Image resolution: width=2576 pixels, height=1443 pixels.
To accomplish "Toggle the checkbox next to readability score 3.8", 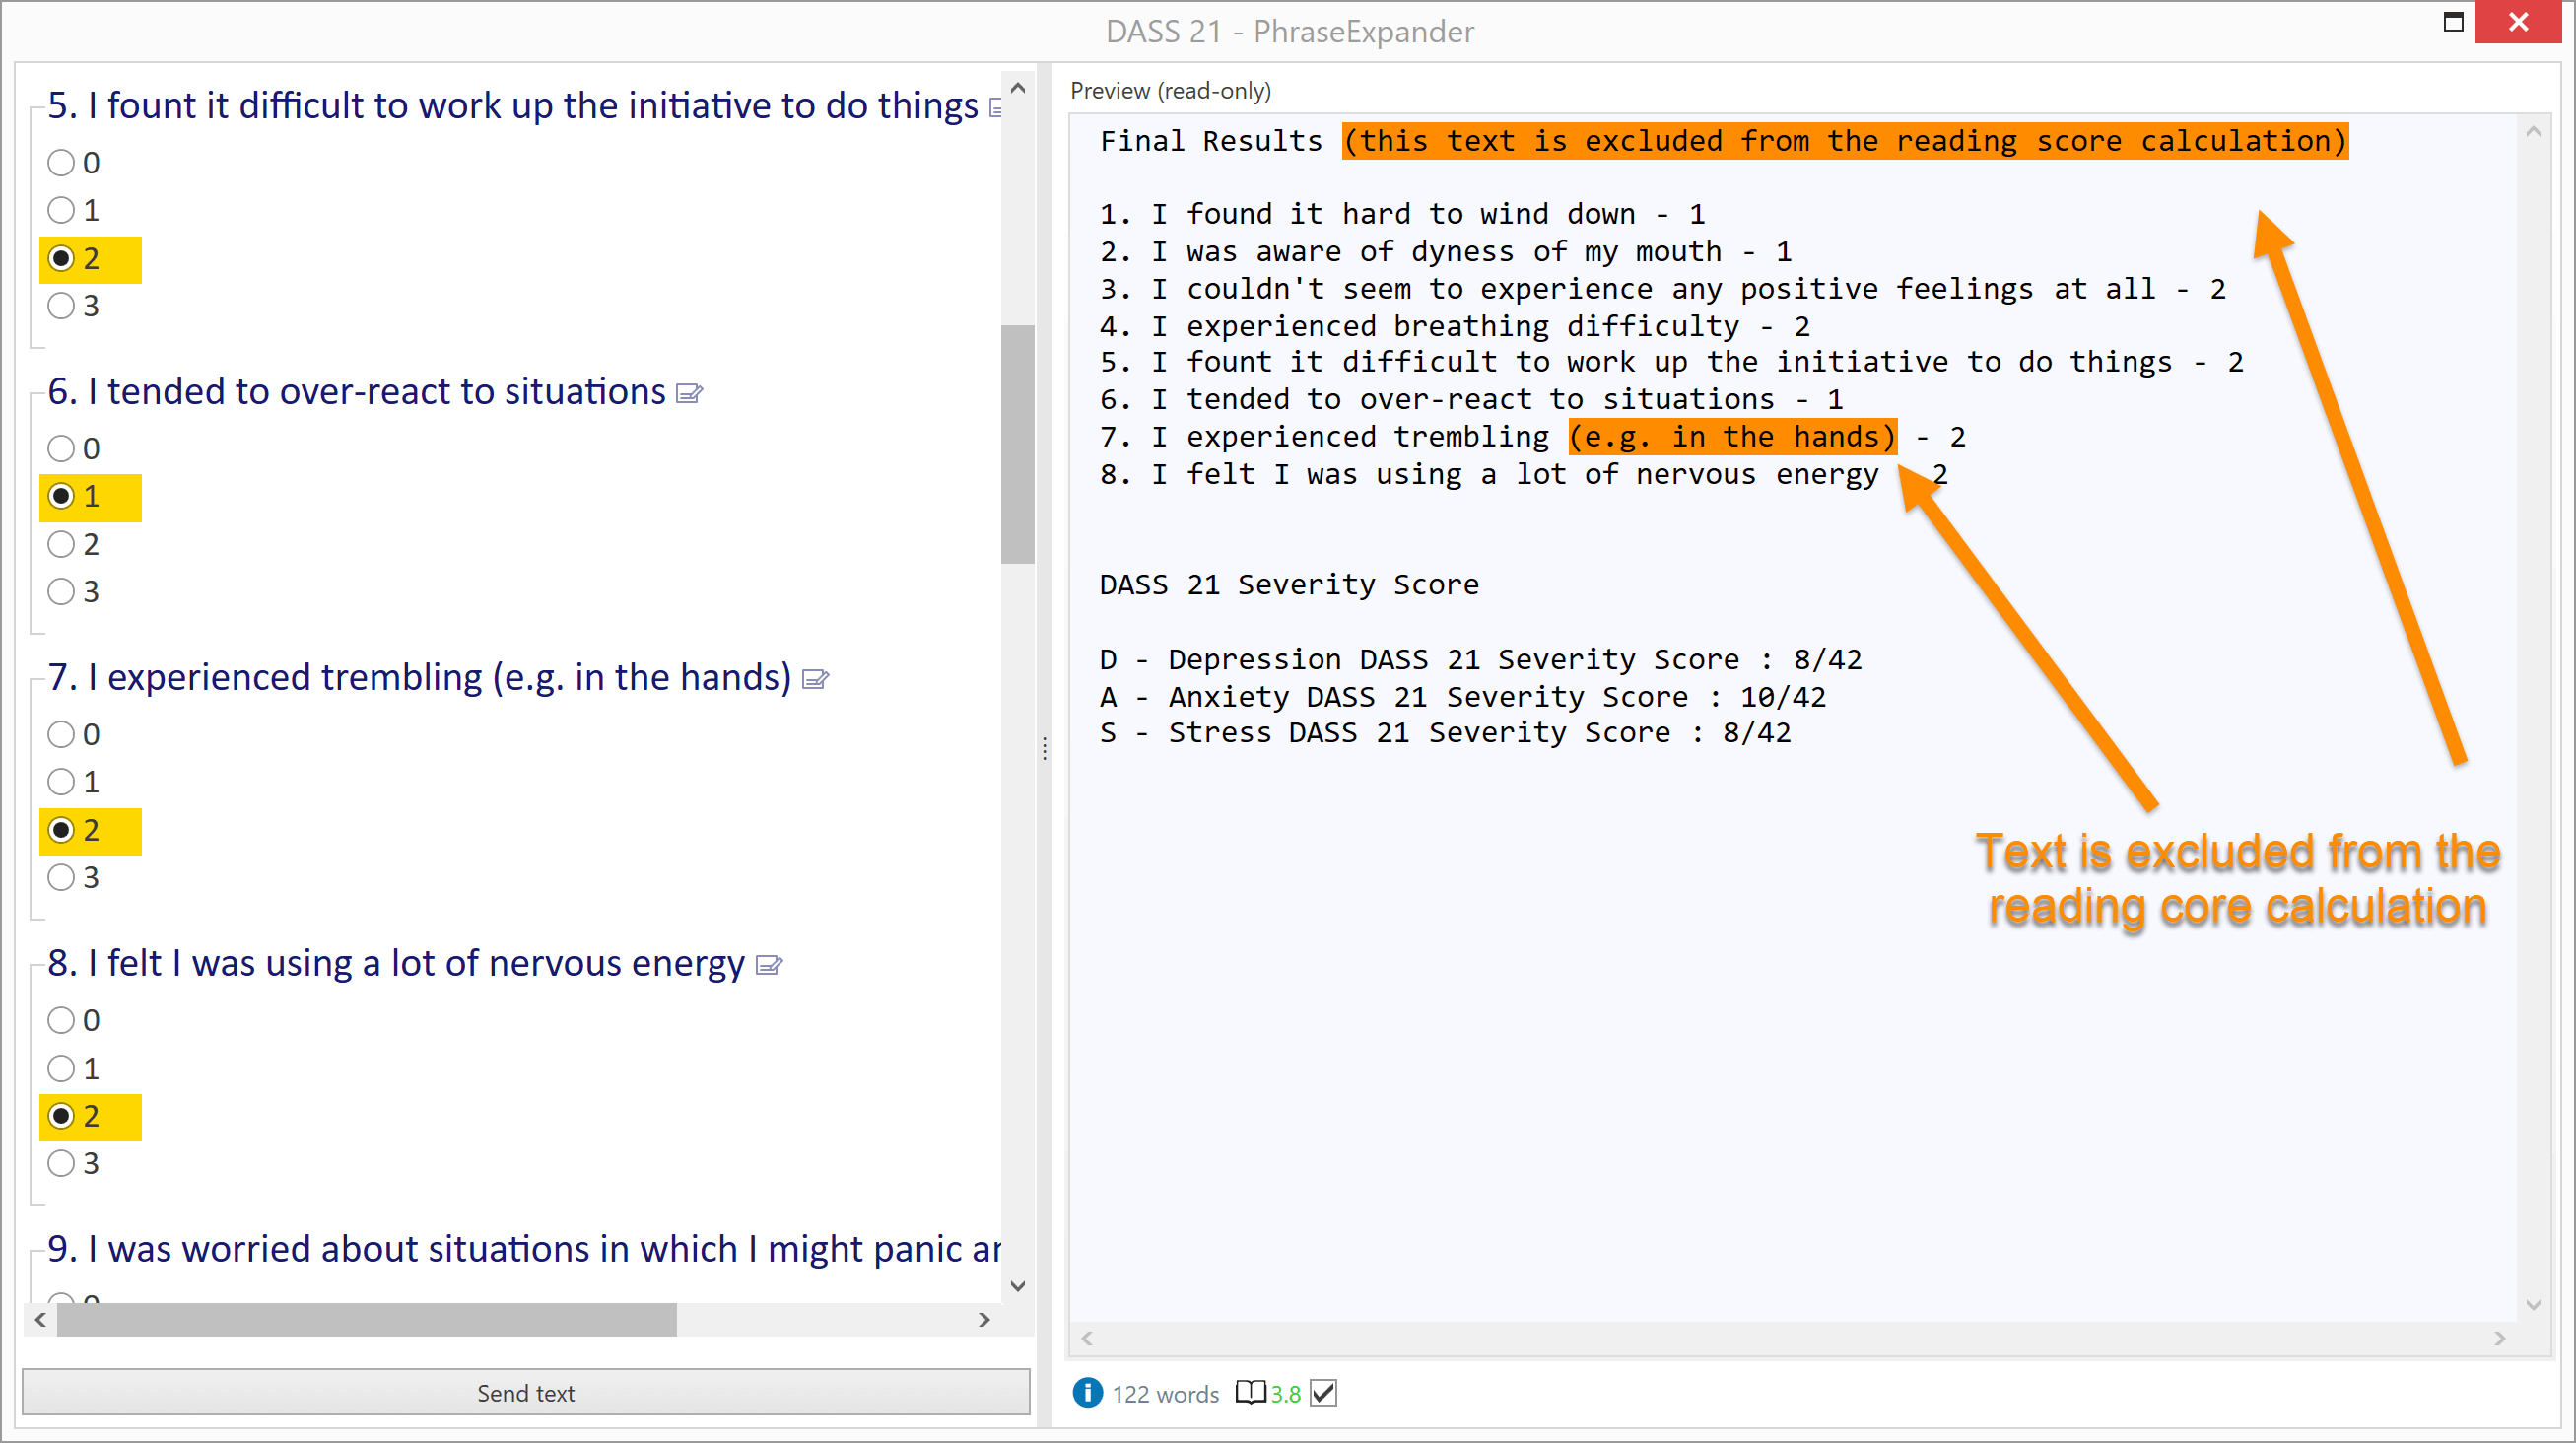I will click(x=1323, y=1392).
